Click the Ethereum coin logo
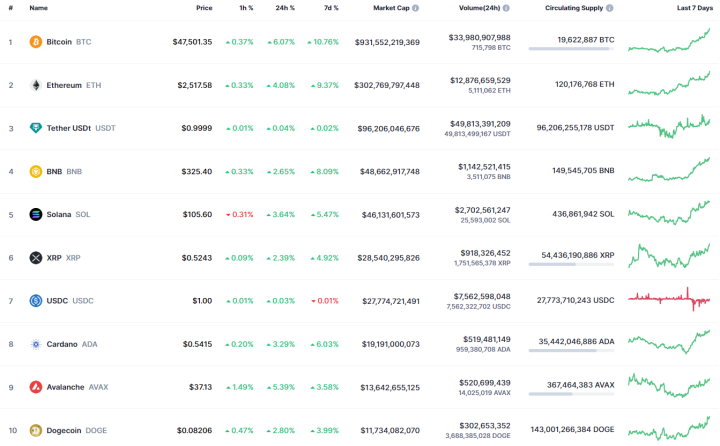The width and height of the screenshot is (720, 446). tap(36, 85)
